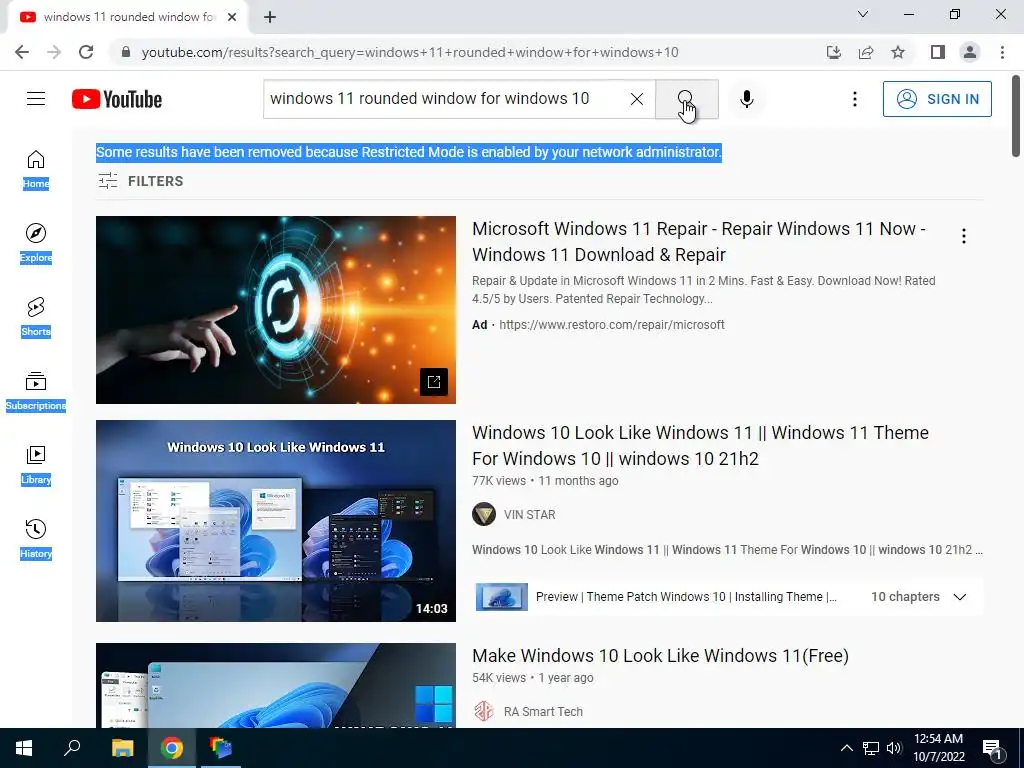Open Shorts in the sidebar
The image size is (1024, 768).
pos(36,317)
